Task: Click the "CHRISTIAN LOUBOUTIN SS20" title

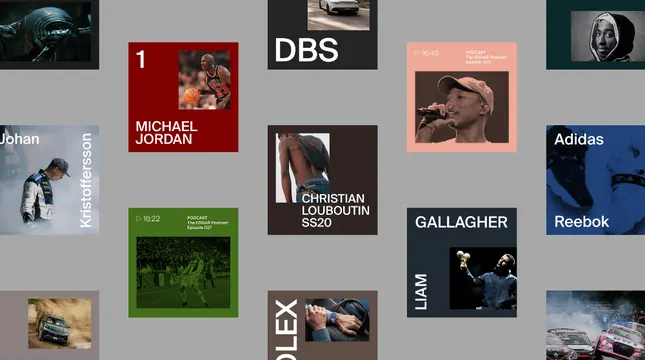Action: [x=335, y=210]
